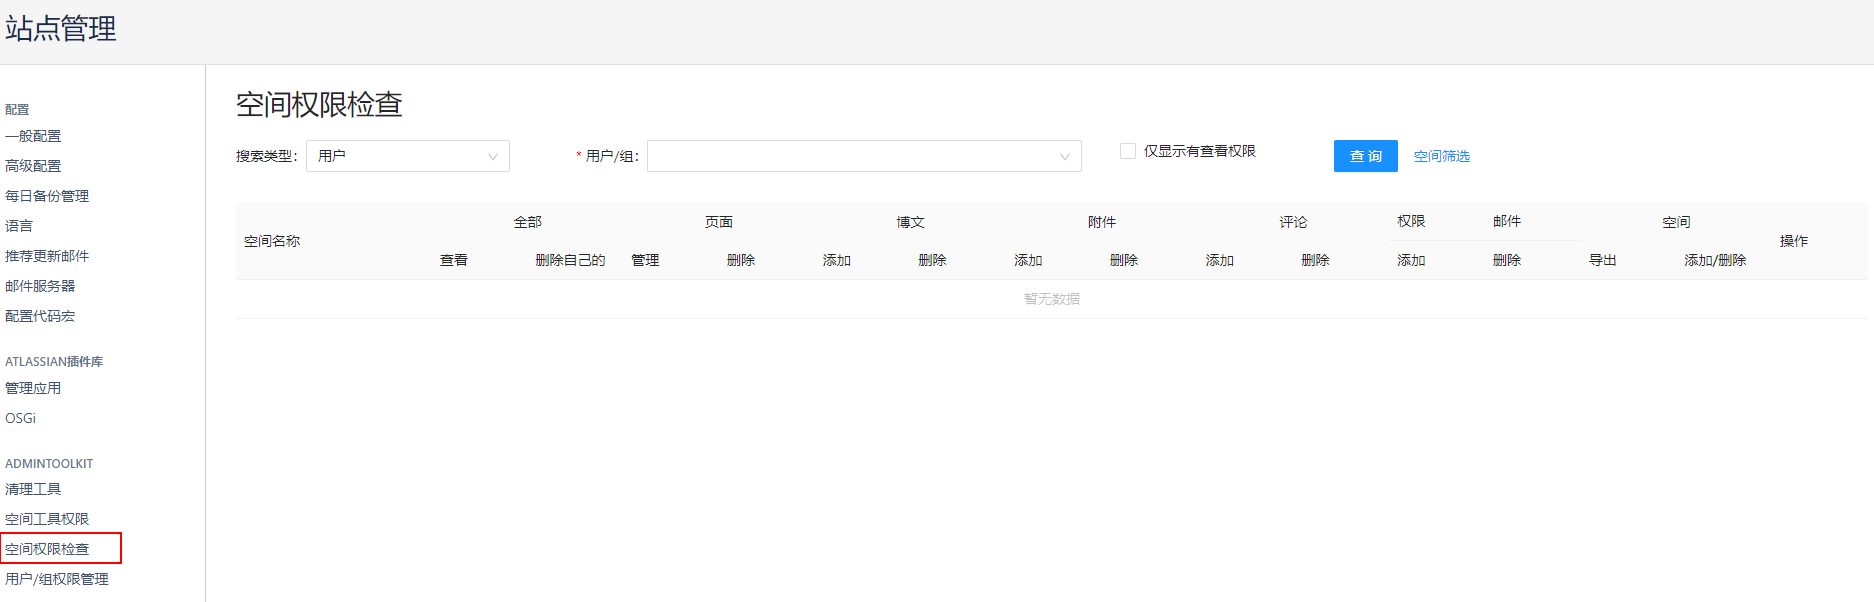Click the 操作 column header
Screen dimensions: 1874x602
pos(1793,241)
